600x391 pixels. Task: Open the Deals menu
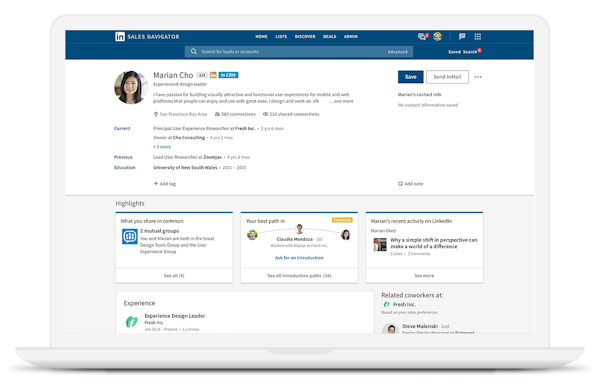click(x=329, y=37)
